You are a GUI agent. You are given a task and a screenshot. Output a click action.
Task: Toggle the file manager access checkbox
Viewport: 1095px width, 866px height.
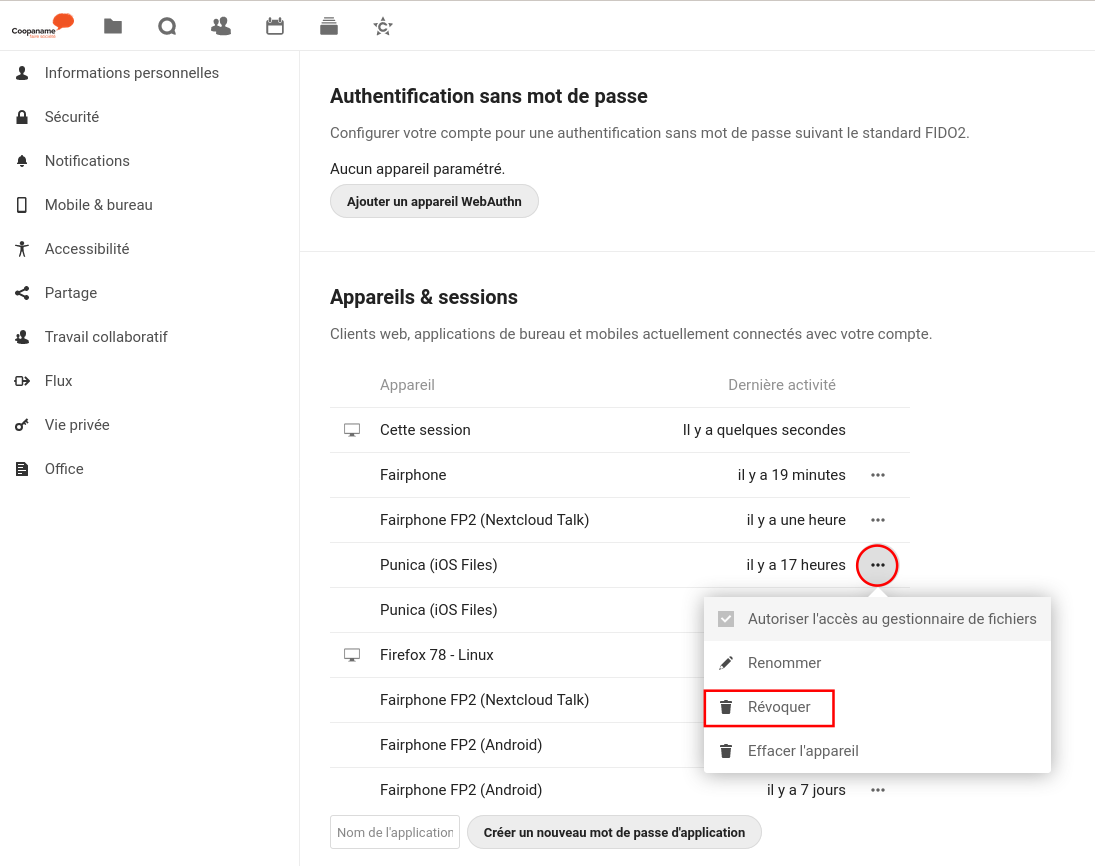(726, 619)
